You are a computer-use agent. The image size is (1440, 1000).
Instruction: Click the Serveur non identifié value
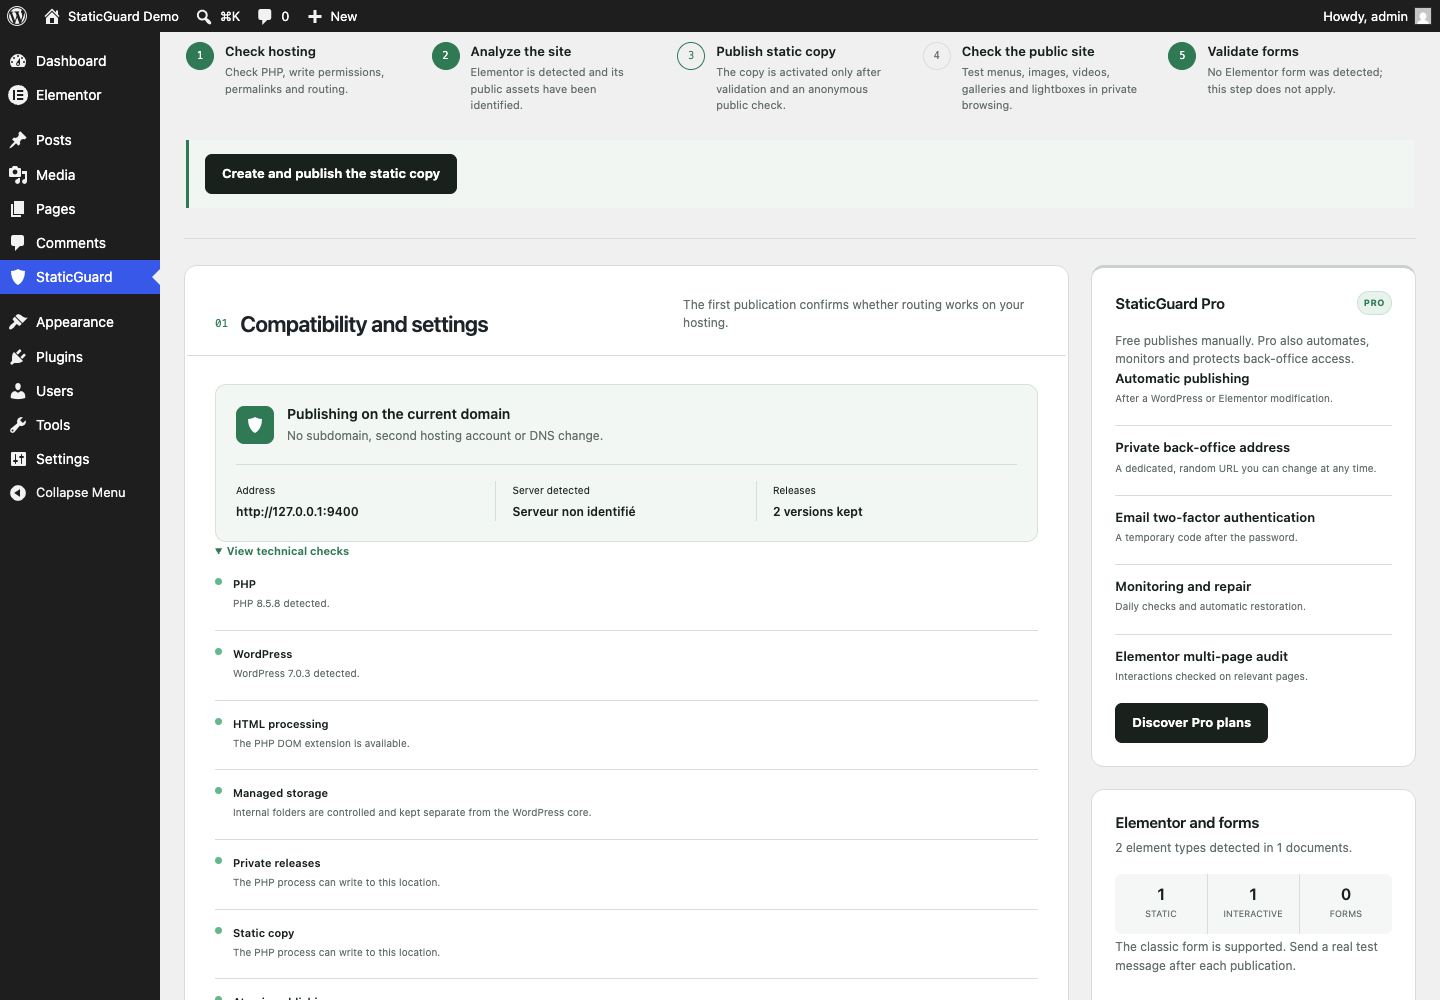click(x=574, y=511)
